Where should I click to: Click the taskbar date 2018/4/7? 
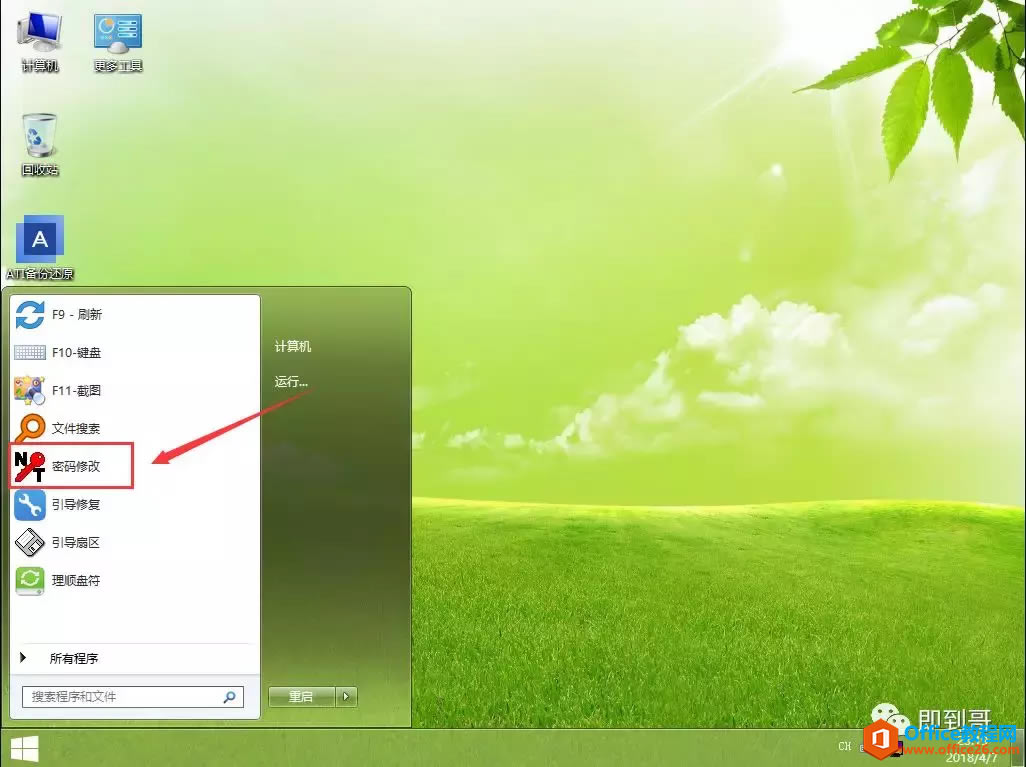pos(970,758)
